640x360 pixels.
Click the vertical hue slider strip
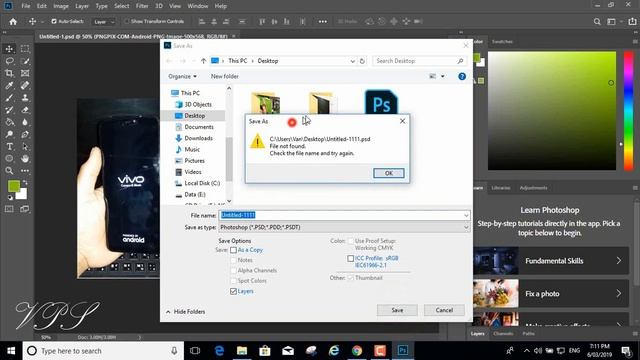(628, 111)
